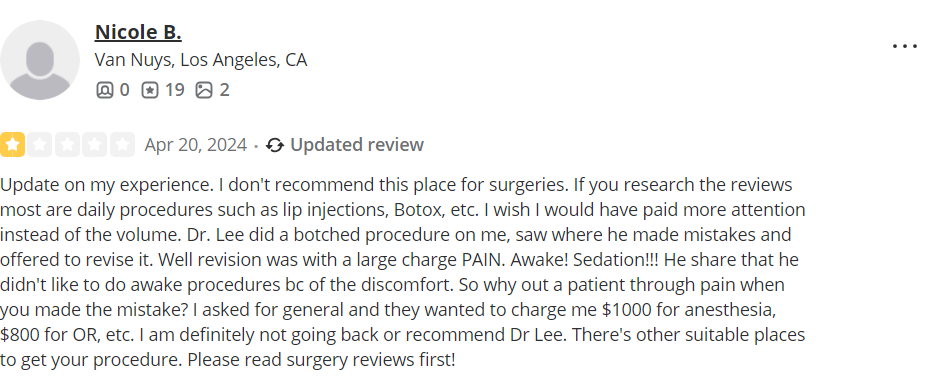This screenshot has width=946, height=385.
Task: Click the second empty rating star
Action: pos(40,145)
